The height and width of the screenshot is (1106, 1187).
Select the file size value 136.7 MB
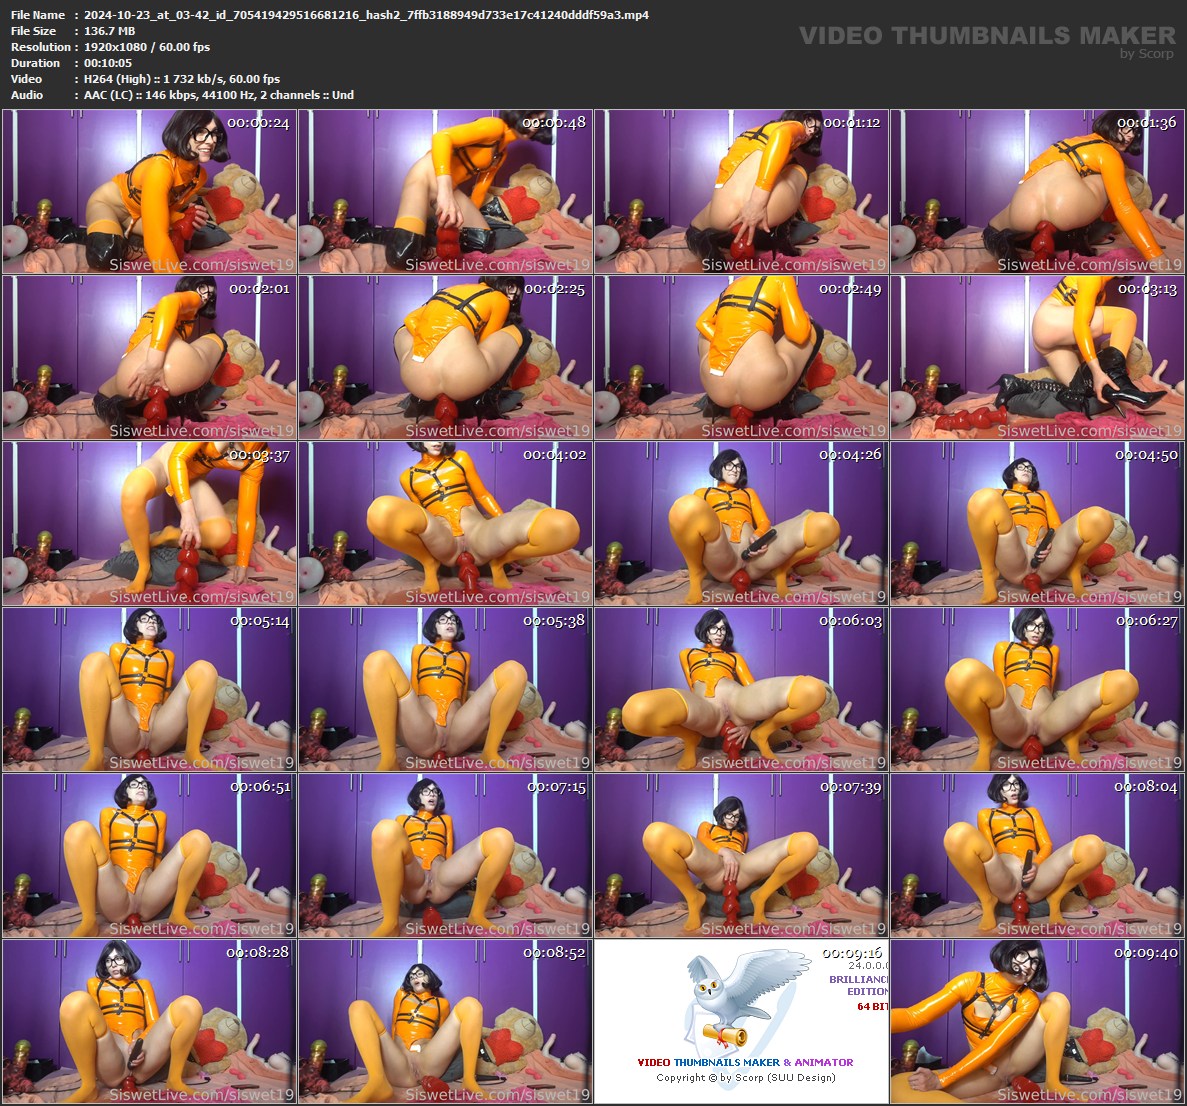pyautogui.click(x=110, y=31)
